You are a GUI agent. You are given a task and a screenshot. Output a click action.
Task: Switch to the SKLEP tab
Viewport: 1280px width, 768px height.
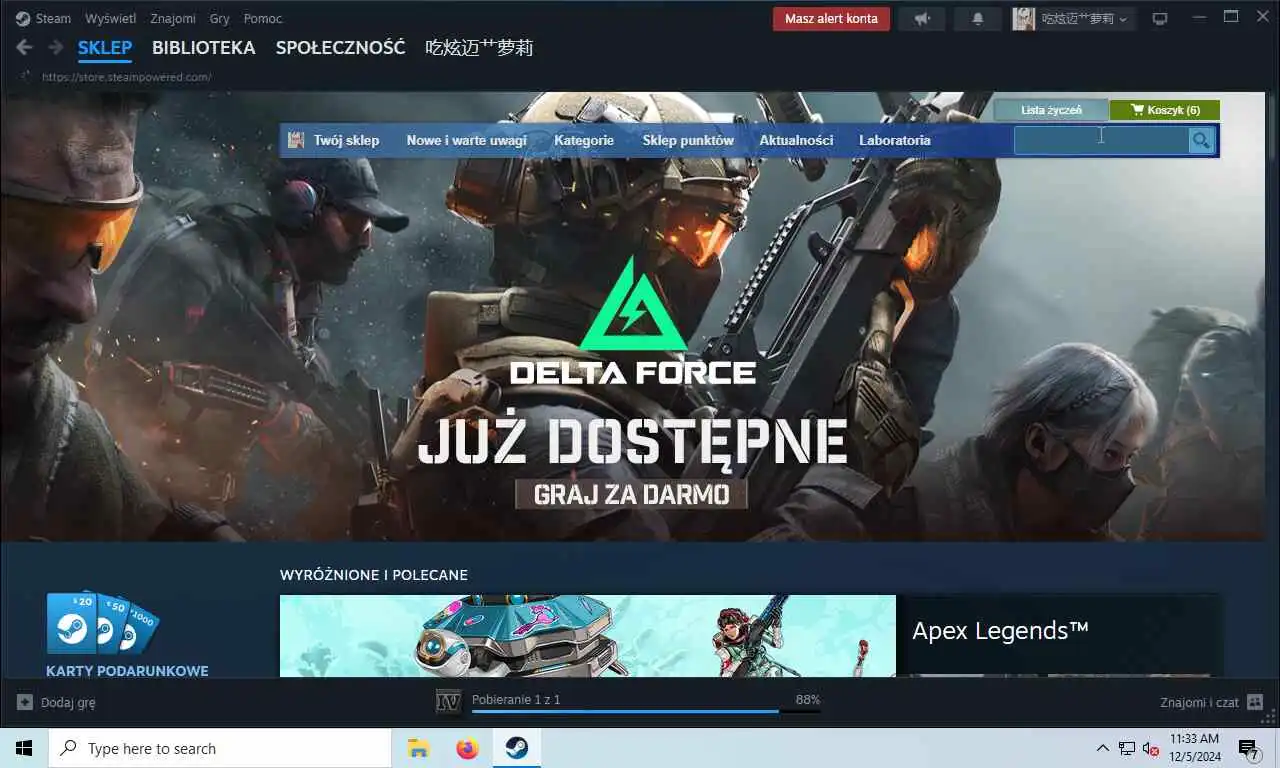[105, 48]
